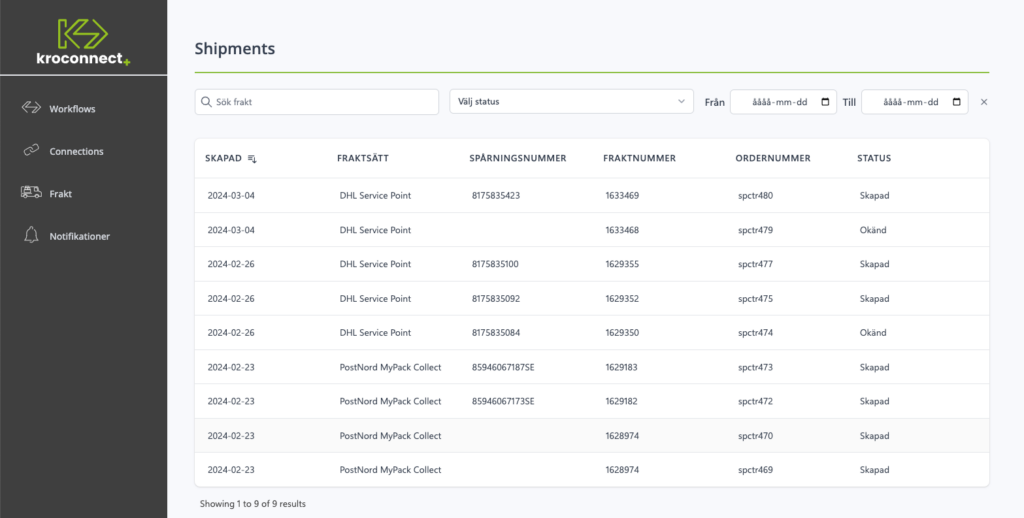The image size is (1024, 518).
Task: Expand the Välj status dropdown
Action: (571, 102)
